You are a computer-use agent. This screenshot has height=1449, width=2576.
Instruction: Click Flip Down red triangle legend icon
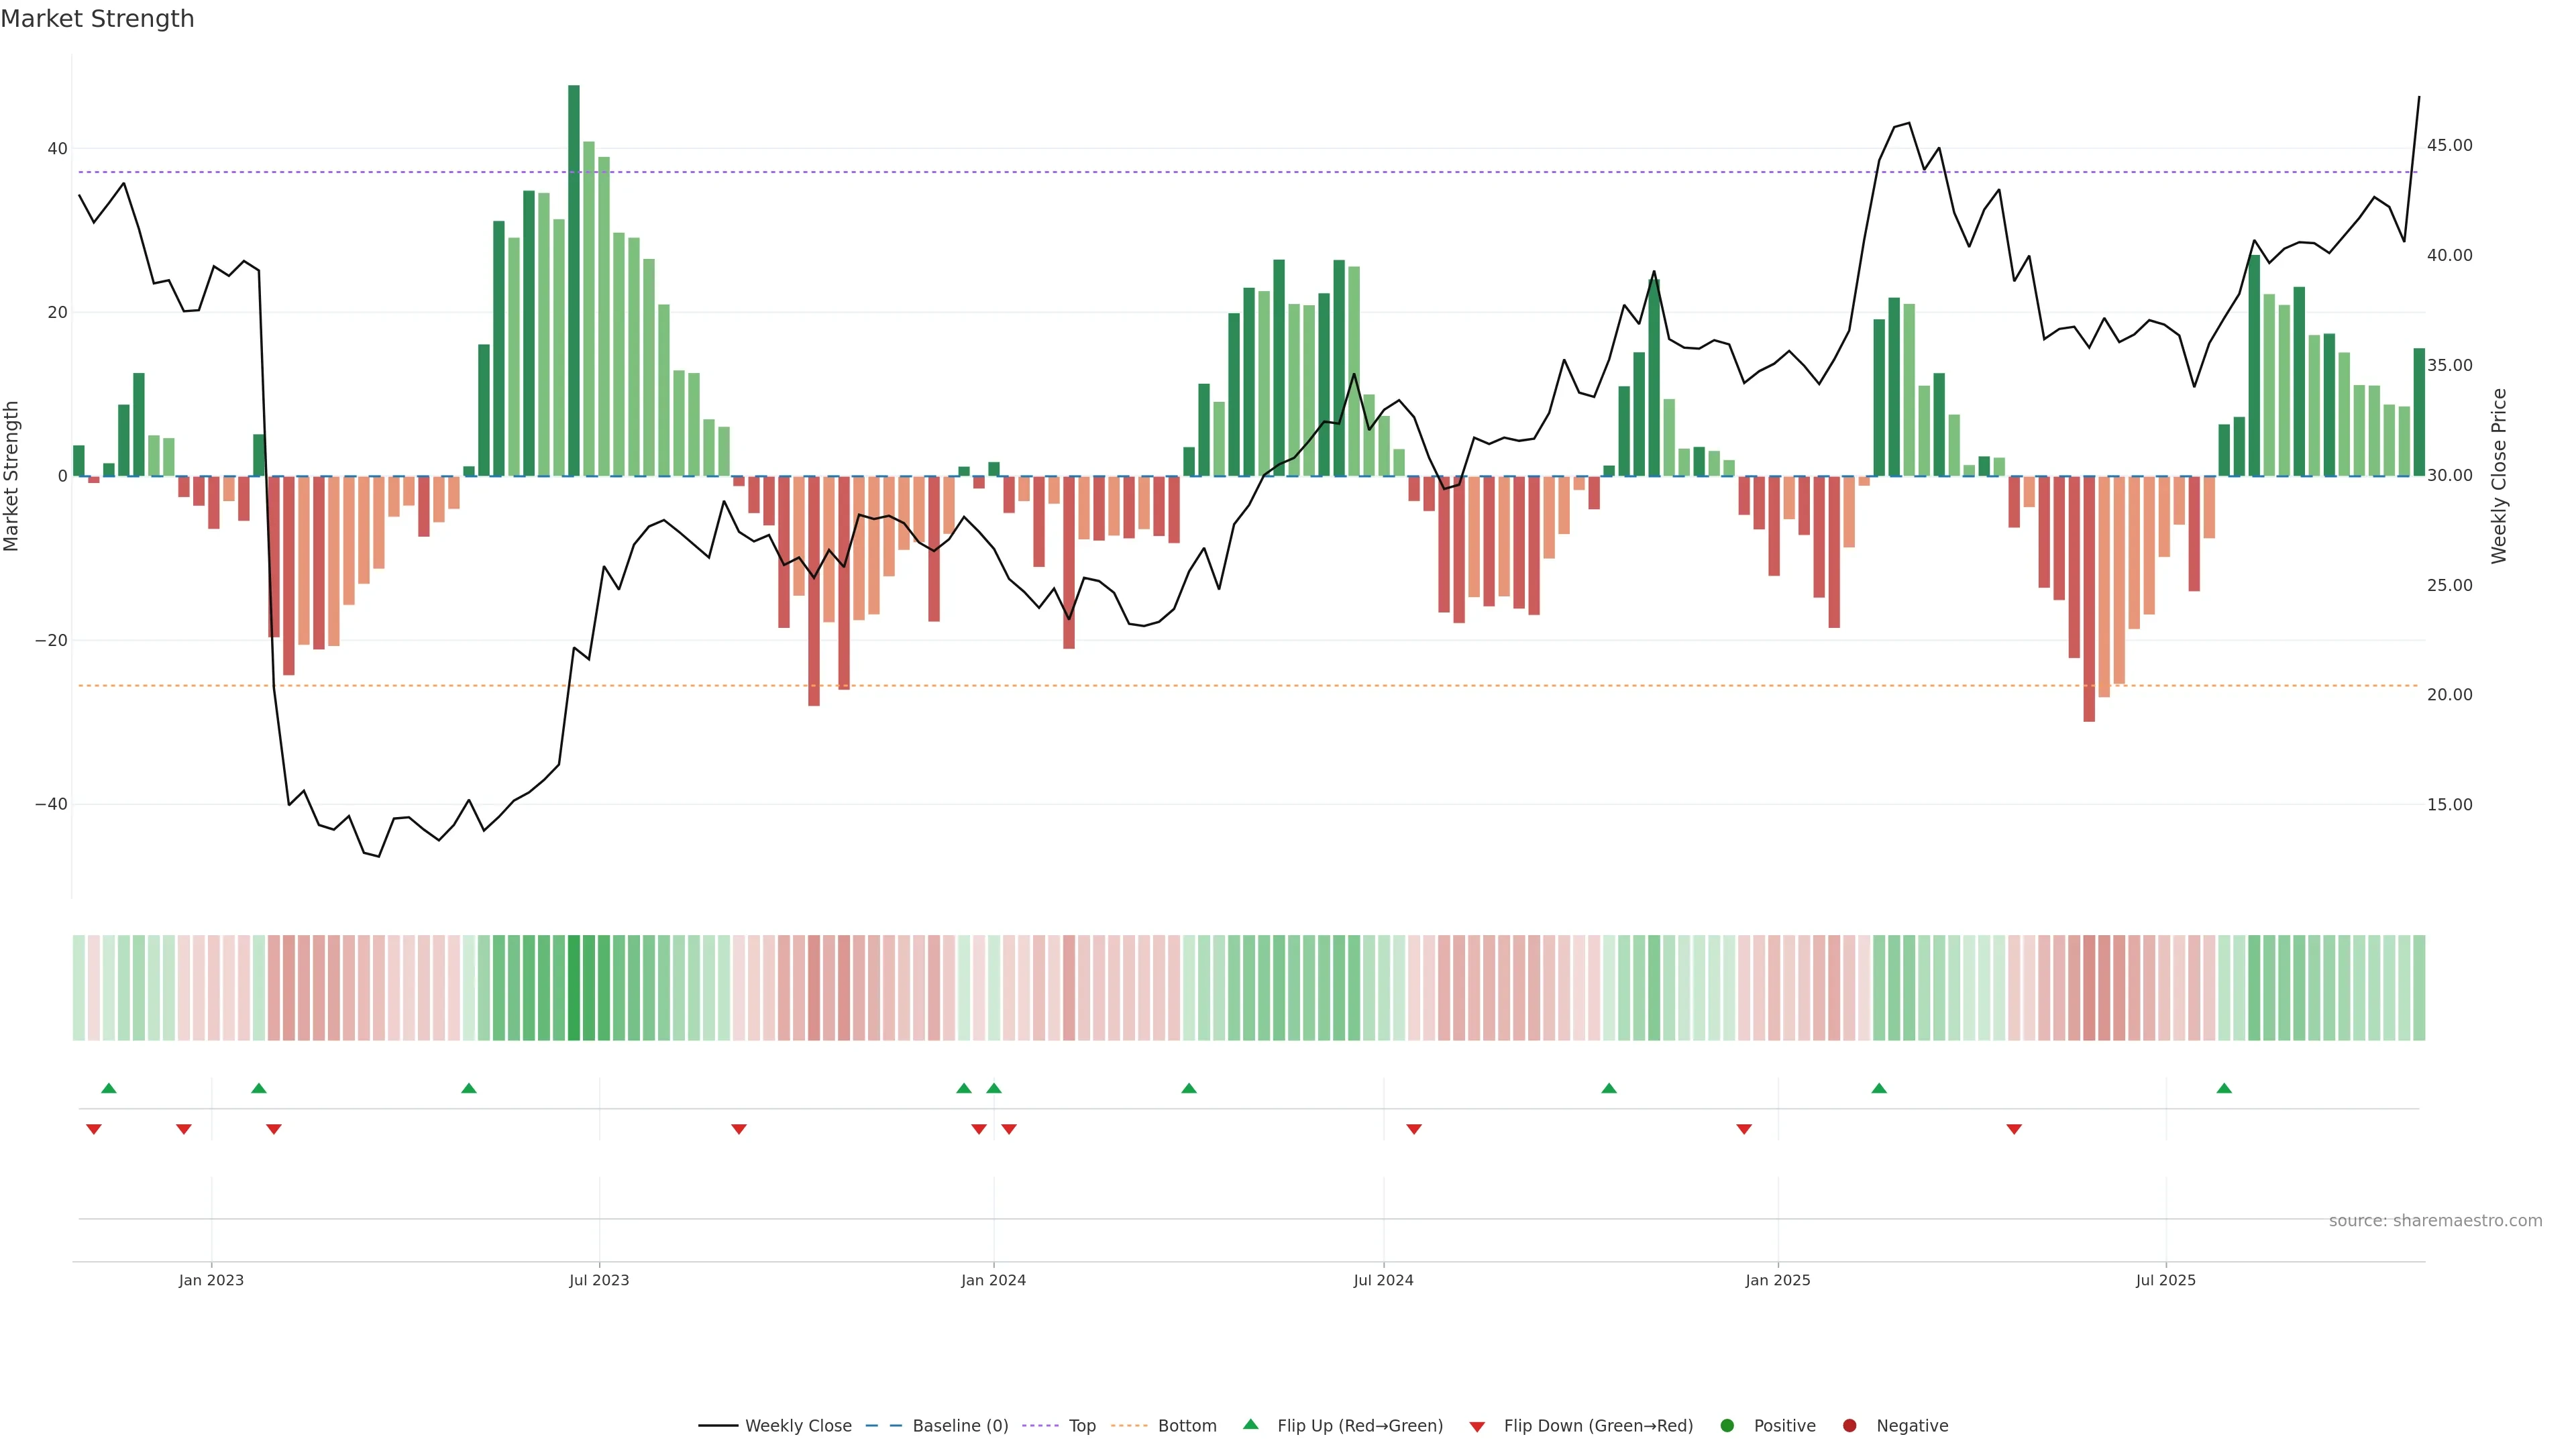coord(1477,1426)
